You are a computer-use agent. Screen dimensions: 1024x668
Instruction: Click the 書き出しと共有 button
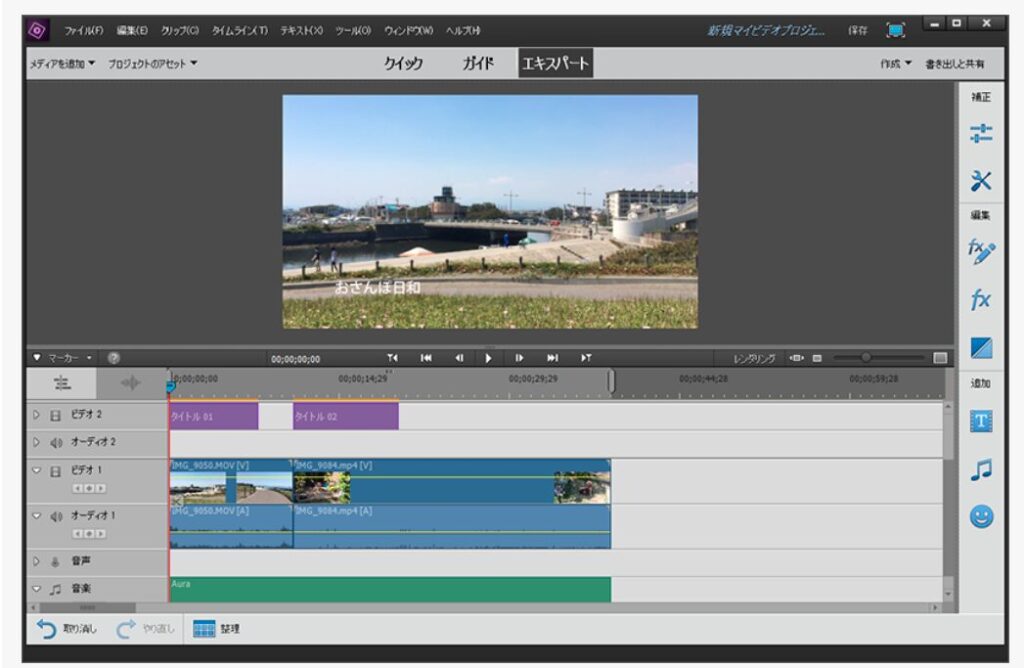point(954,63)
